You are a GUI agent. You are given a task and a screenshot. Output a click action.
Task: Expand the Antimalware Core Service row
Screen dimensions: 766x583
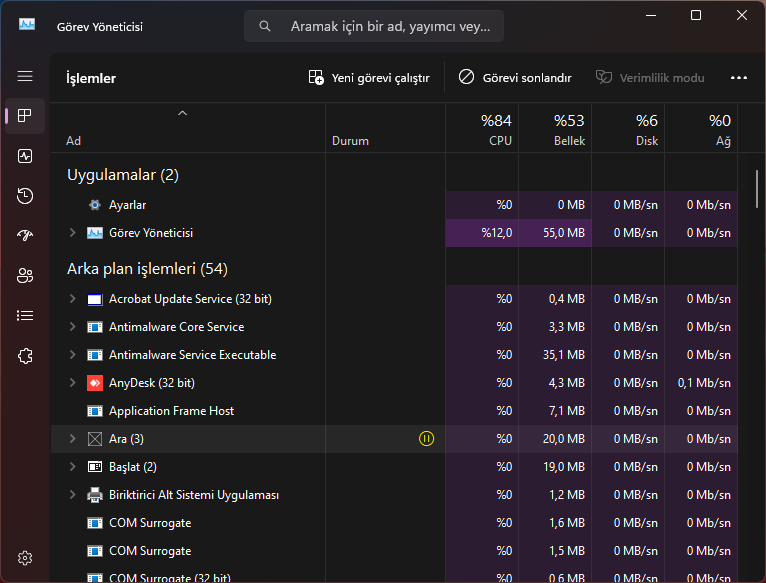pos(72,326)
